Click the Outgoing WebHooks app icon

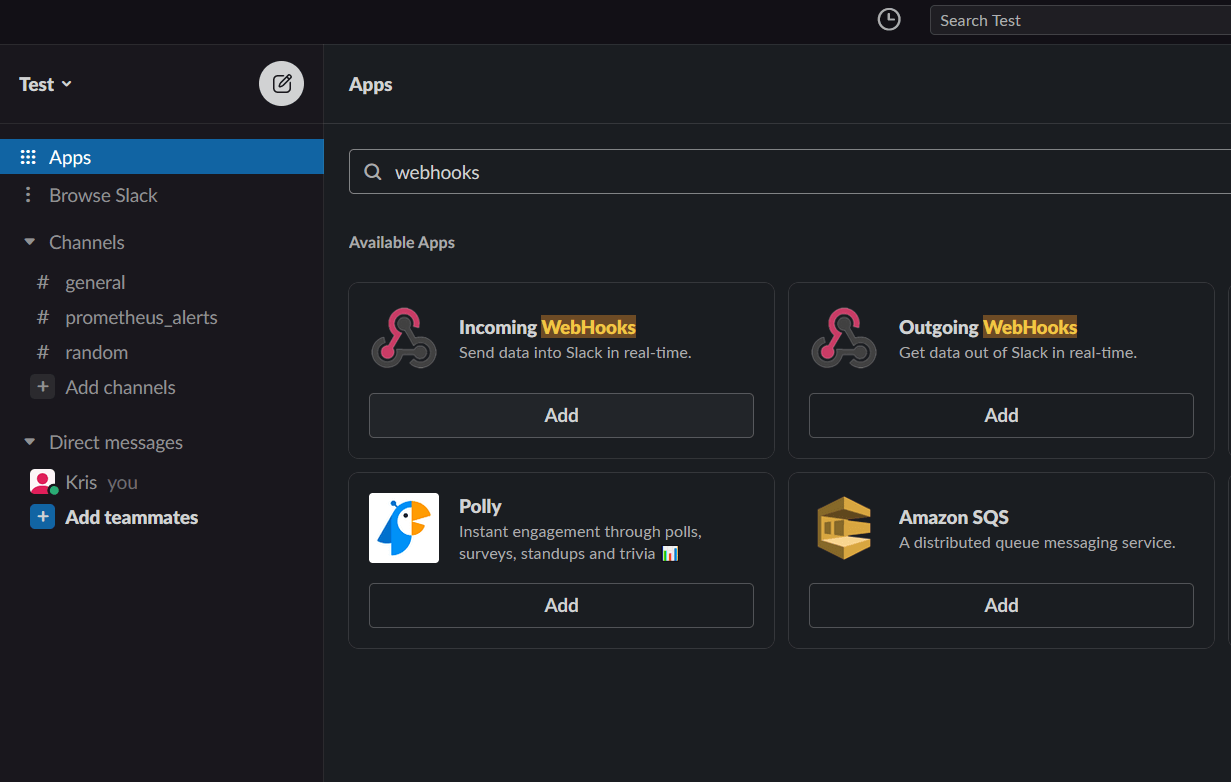(x=844, y=339)
